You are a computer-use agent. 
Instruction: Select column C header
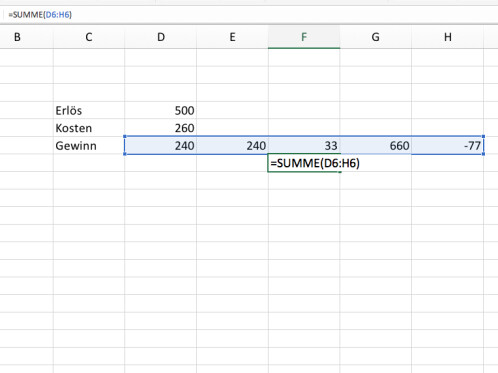(89, 37)
